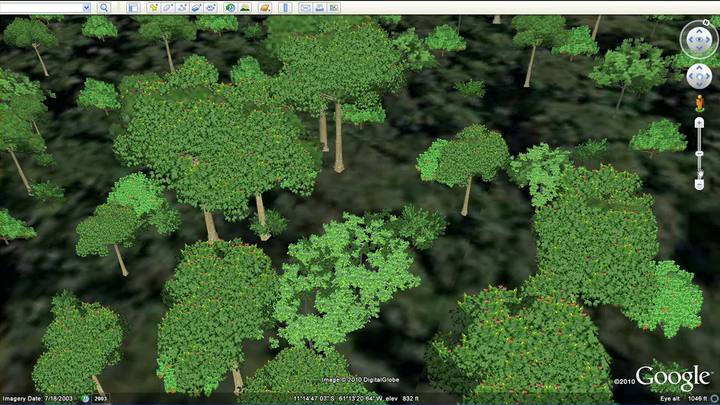Click the Email envelope icon
The width and height of the screenshot is (720, 405).
click(x=305, y=7)
